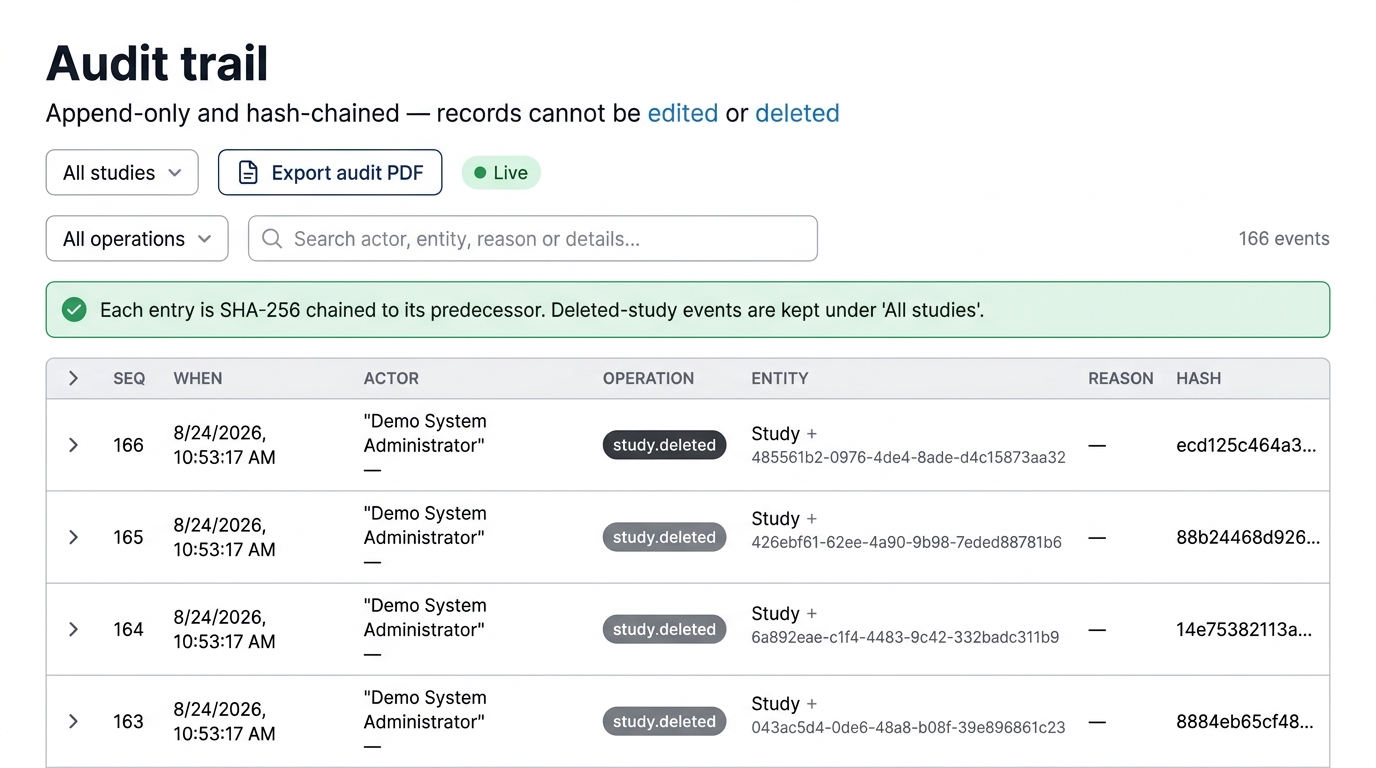Expand row 166 details
The height and width of the screenshot is (768, 1376).
point(73,445)
